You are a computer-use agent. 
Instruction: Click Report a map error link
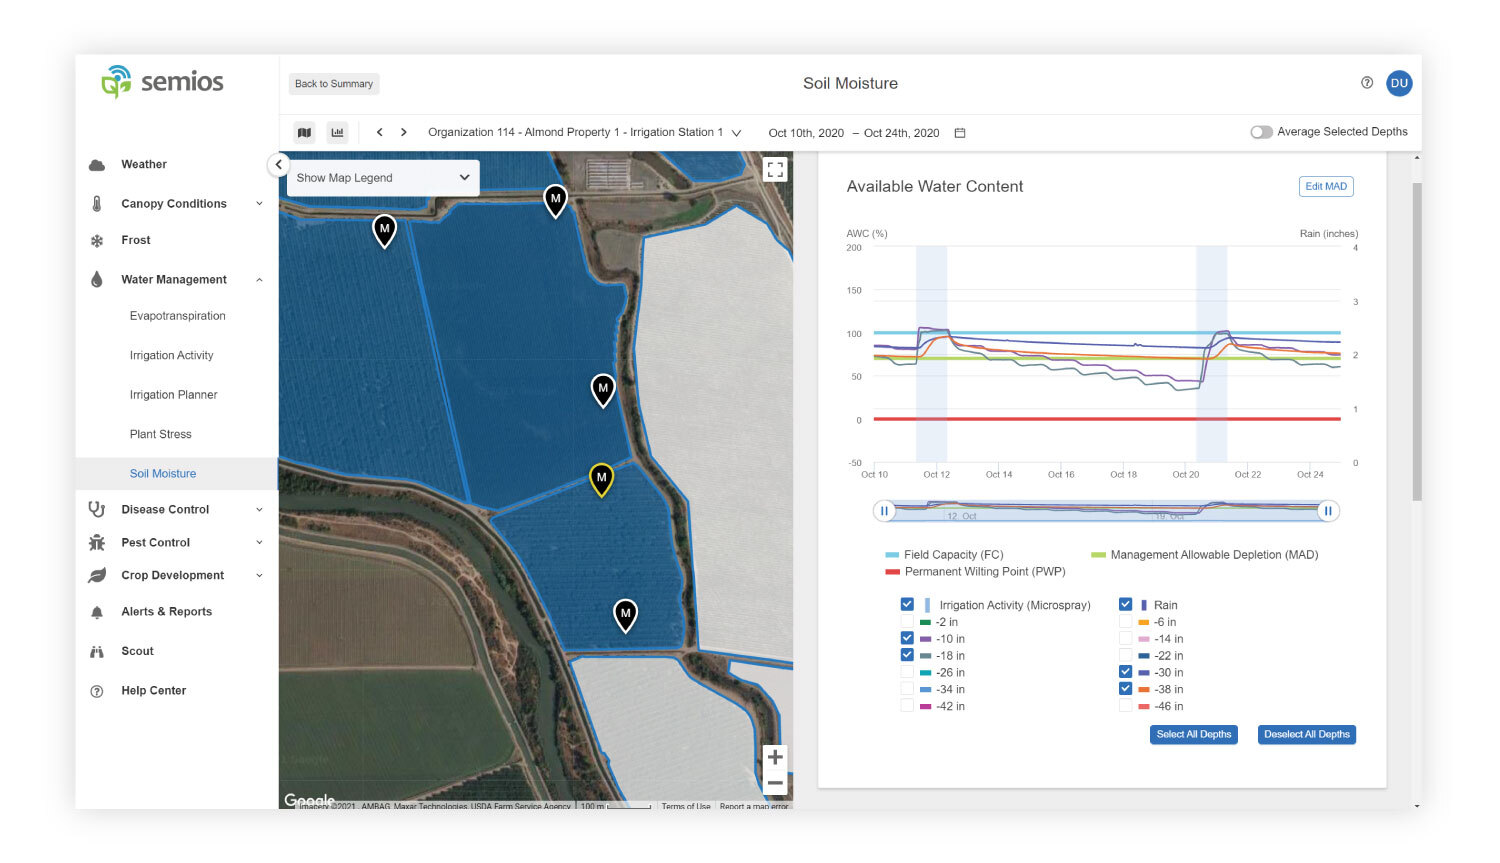pyautogui.click(x=754, y=806)
